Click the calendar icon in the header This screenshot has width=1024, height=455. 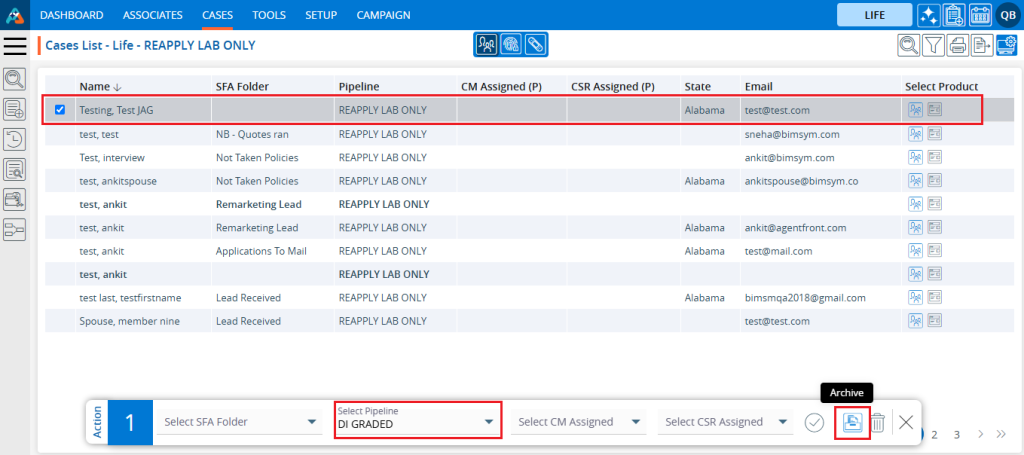[x=980, y=15]
